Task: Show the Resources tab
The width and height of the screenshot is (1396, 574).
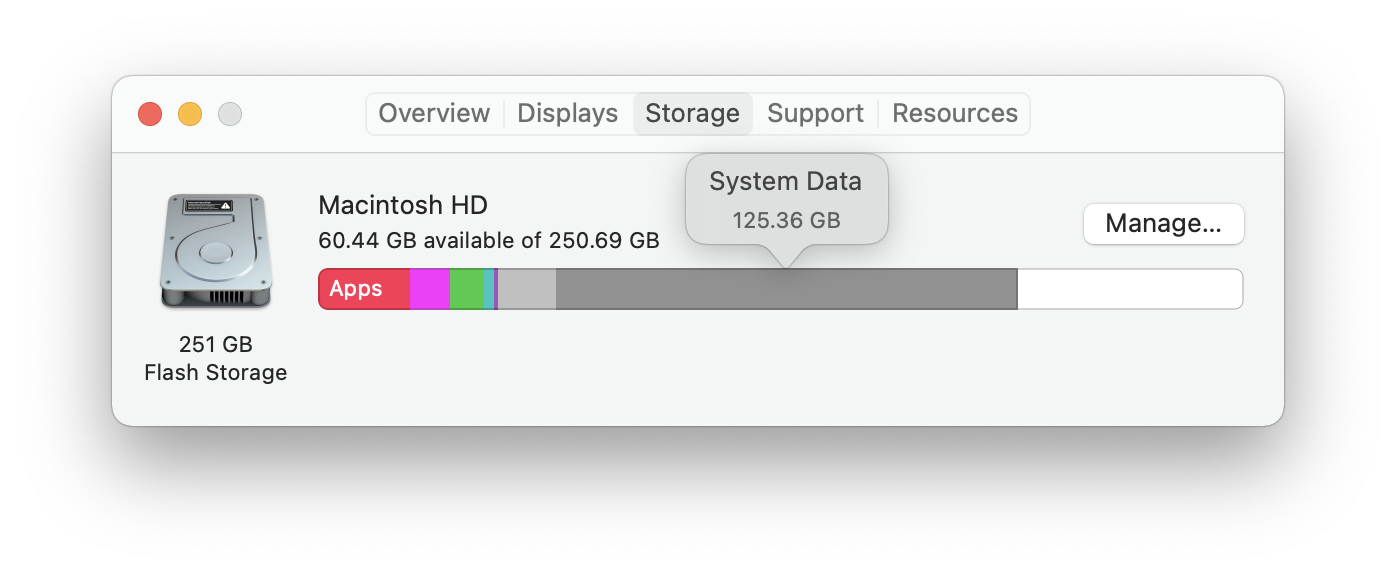Action: tap(954, 114)
